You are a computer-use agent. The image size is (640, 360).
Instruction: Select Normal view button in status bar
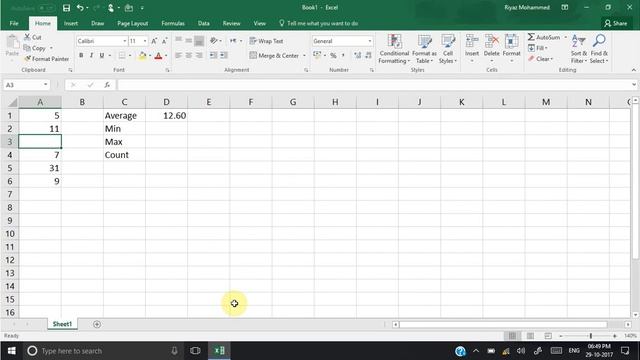point(512,336)
